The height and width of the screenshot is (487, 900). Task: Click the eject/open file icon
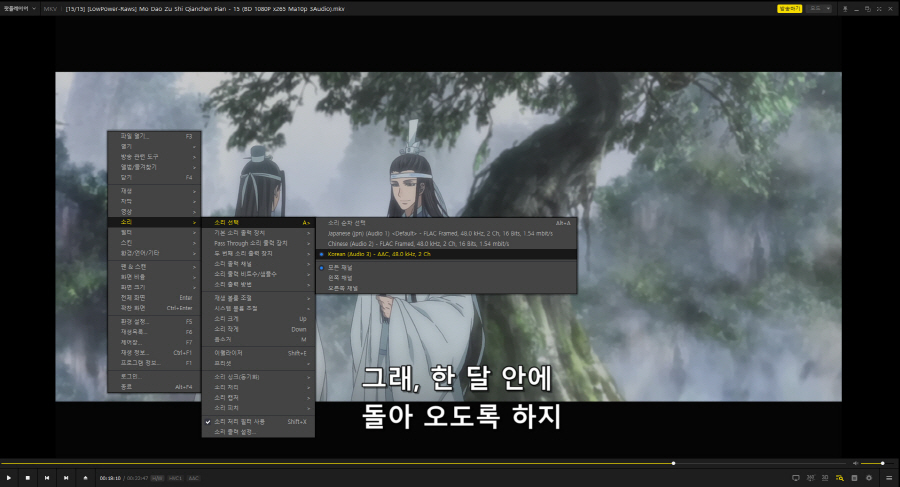coord(85,478)
